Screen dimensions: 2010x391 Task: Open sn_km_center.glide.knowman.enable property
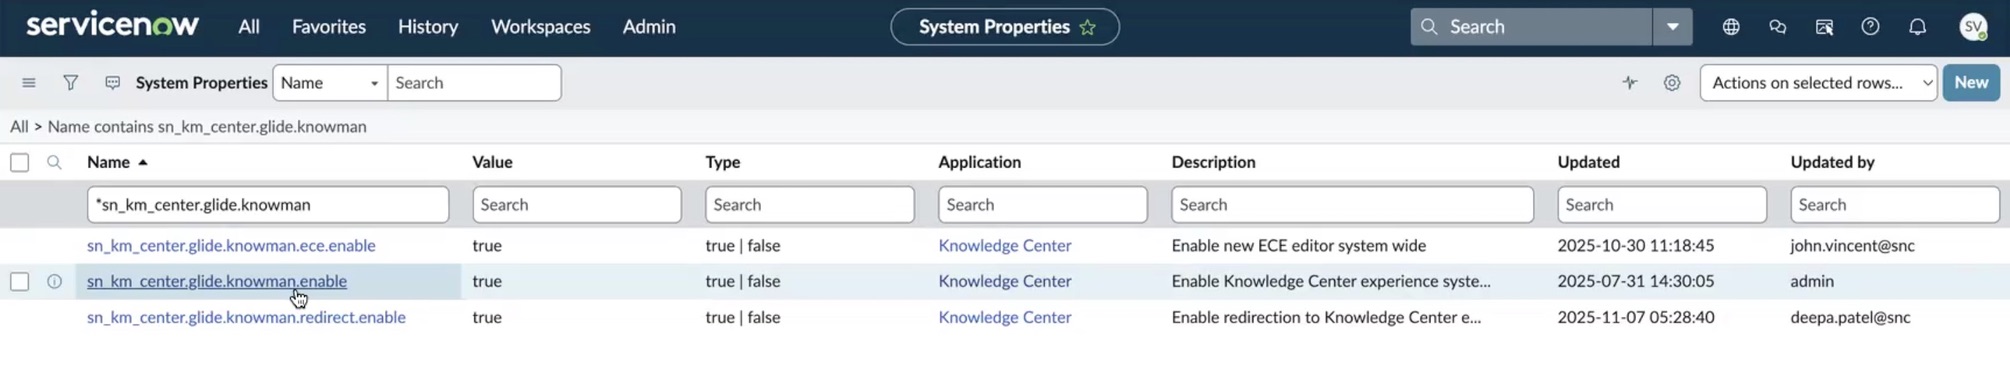coord(217,281)
